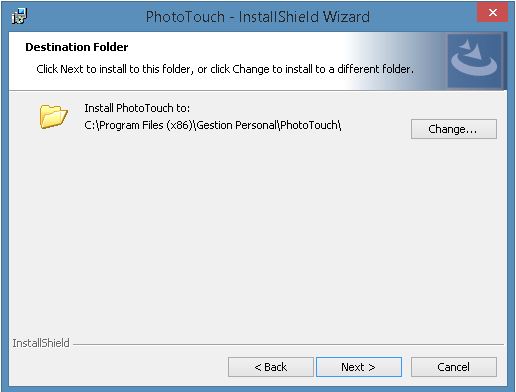This screenshot has width=516, height=392.
Task: Click the empty gray area of the dialog
Action: click(258, 233)
